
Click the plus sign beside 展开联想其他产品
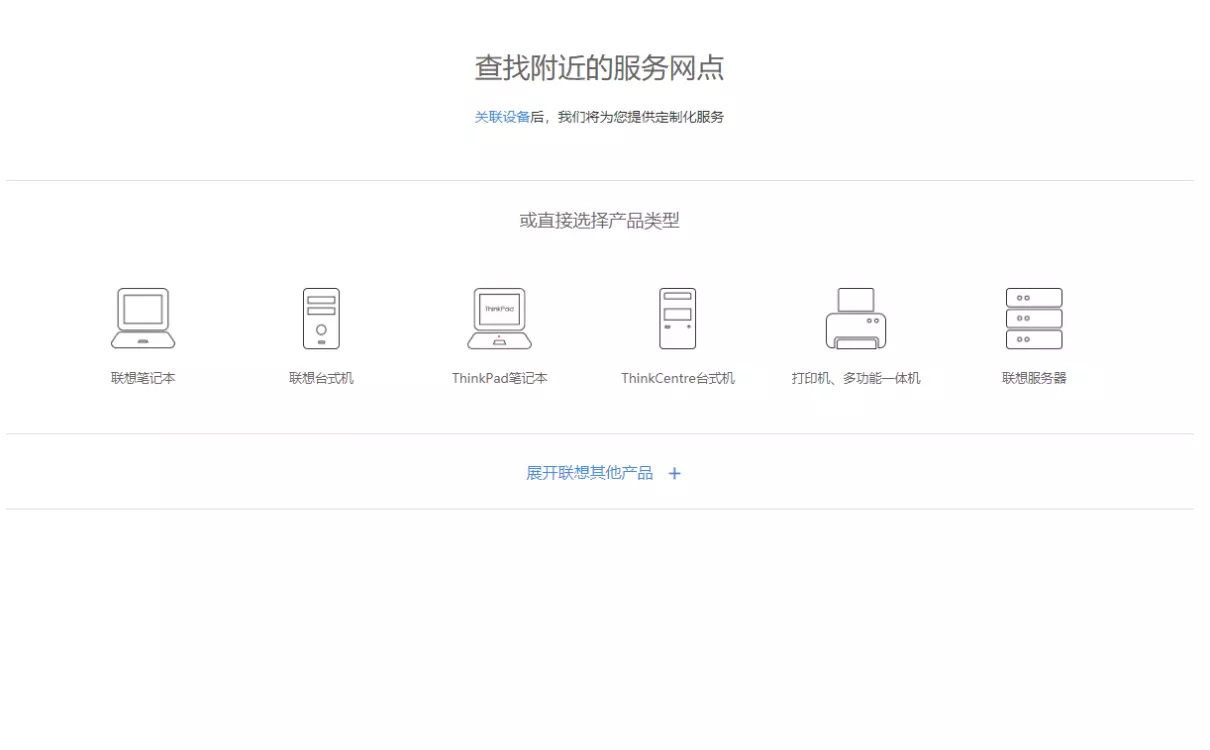coord(674,474)
